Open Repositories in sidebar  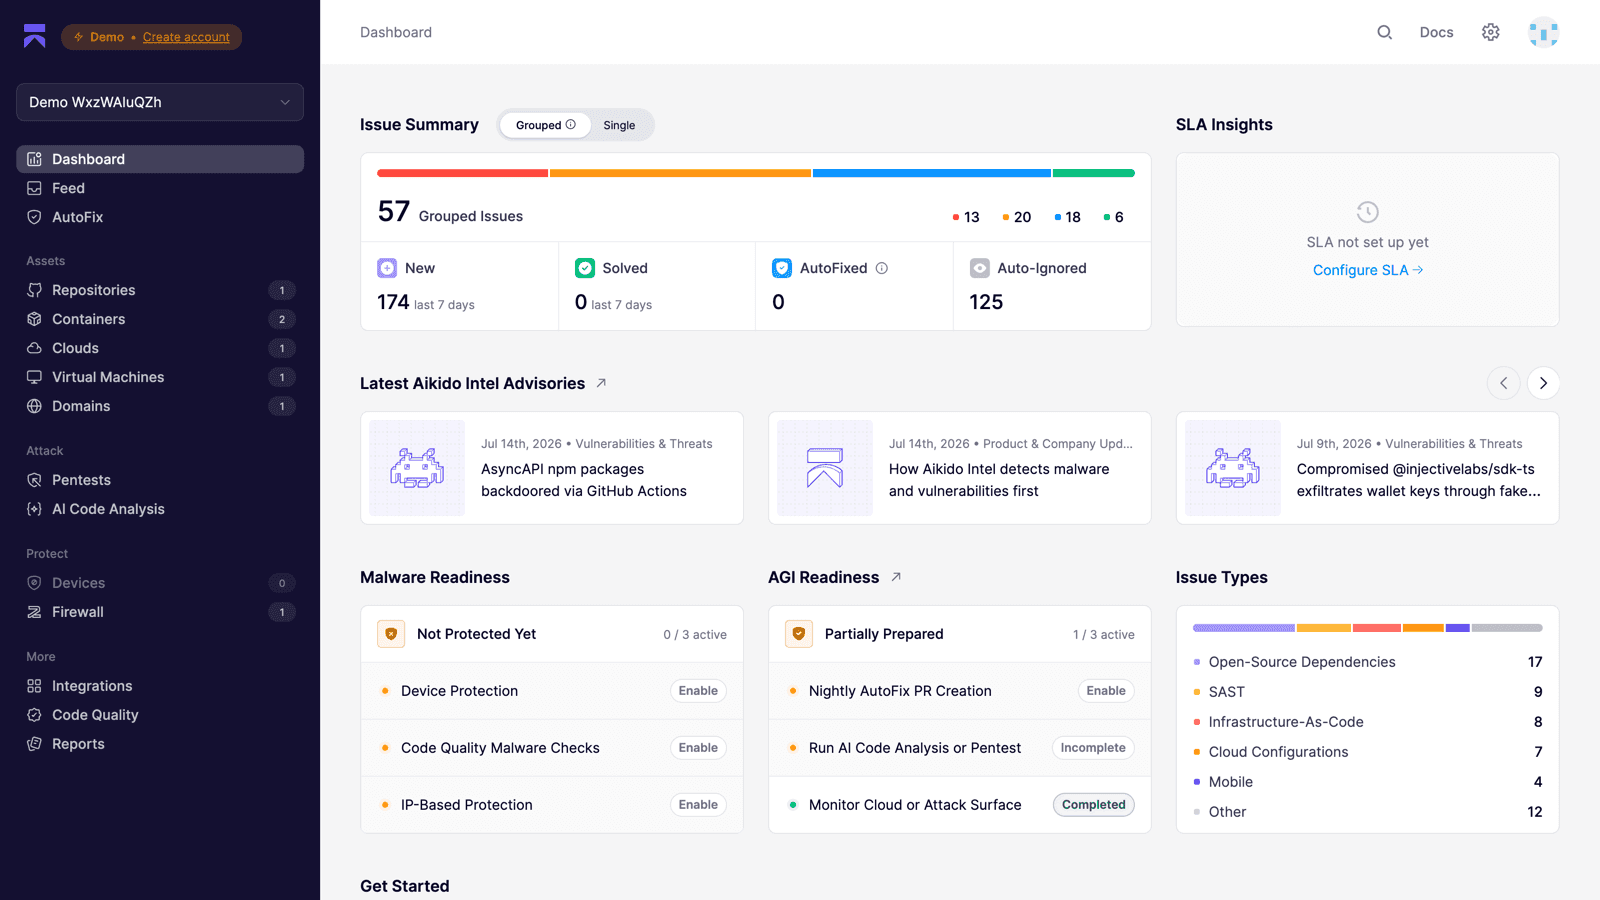tap(160, 290)
